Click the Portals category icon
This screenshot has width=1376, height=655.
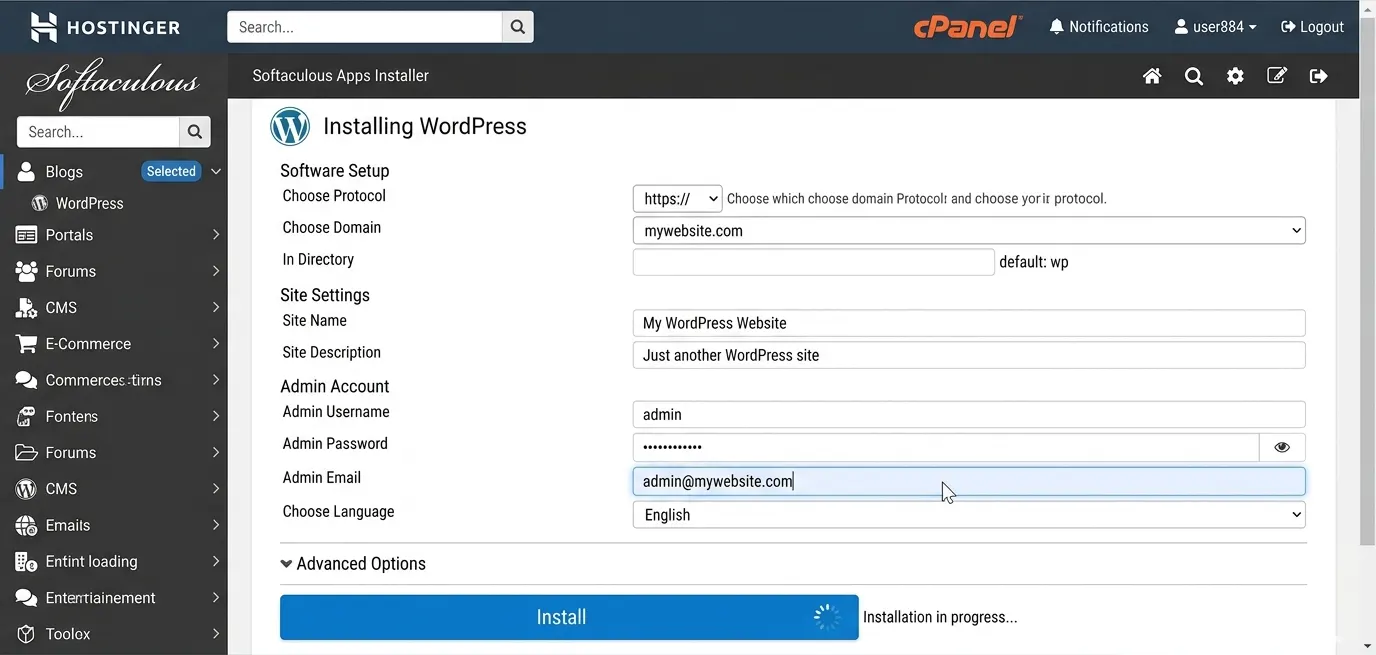click(x=27, y=235)
